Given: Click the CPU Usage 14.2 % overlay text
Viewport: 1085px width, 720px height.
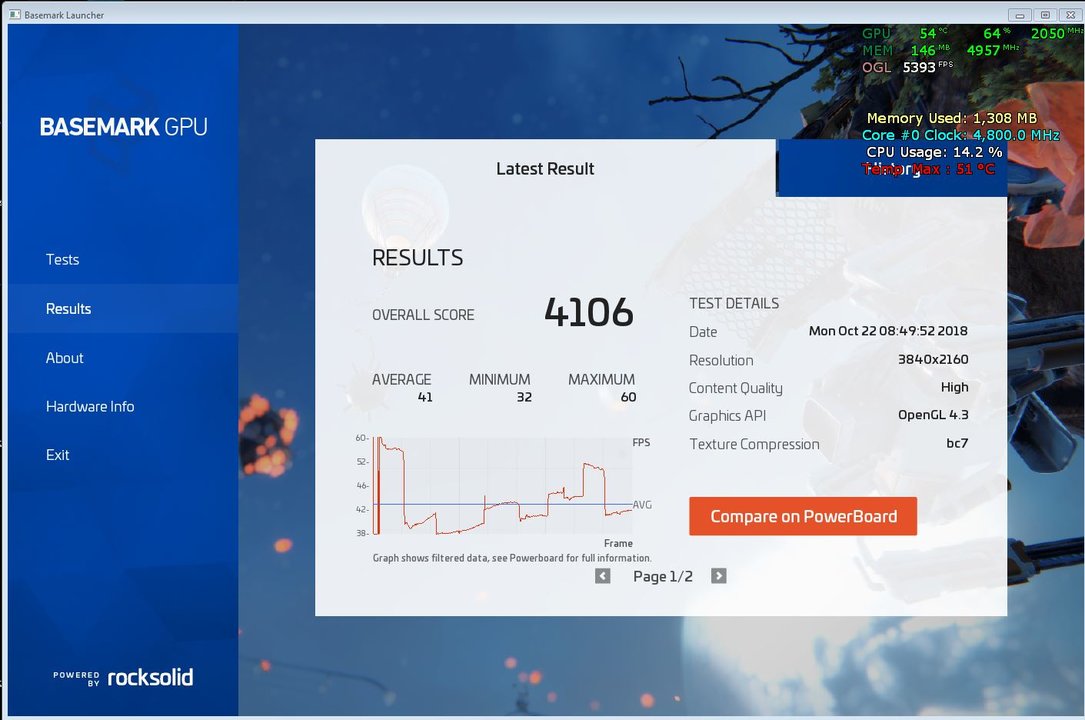Looking at the screenshot, I should pyautogui.click(x=933, y=152).
